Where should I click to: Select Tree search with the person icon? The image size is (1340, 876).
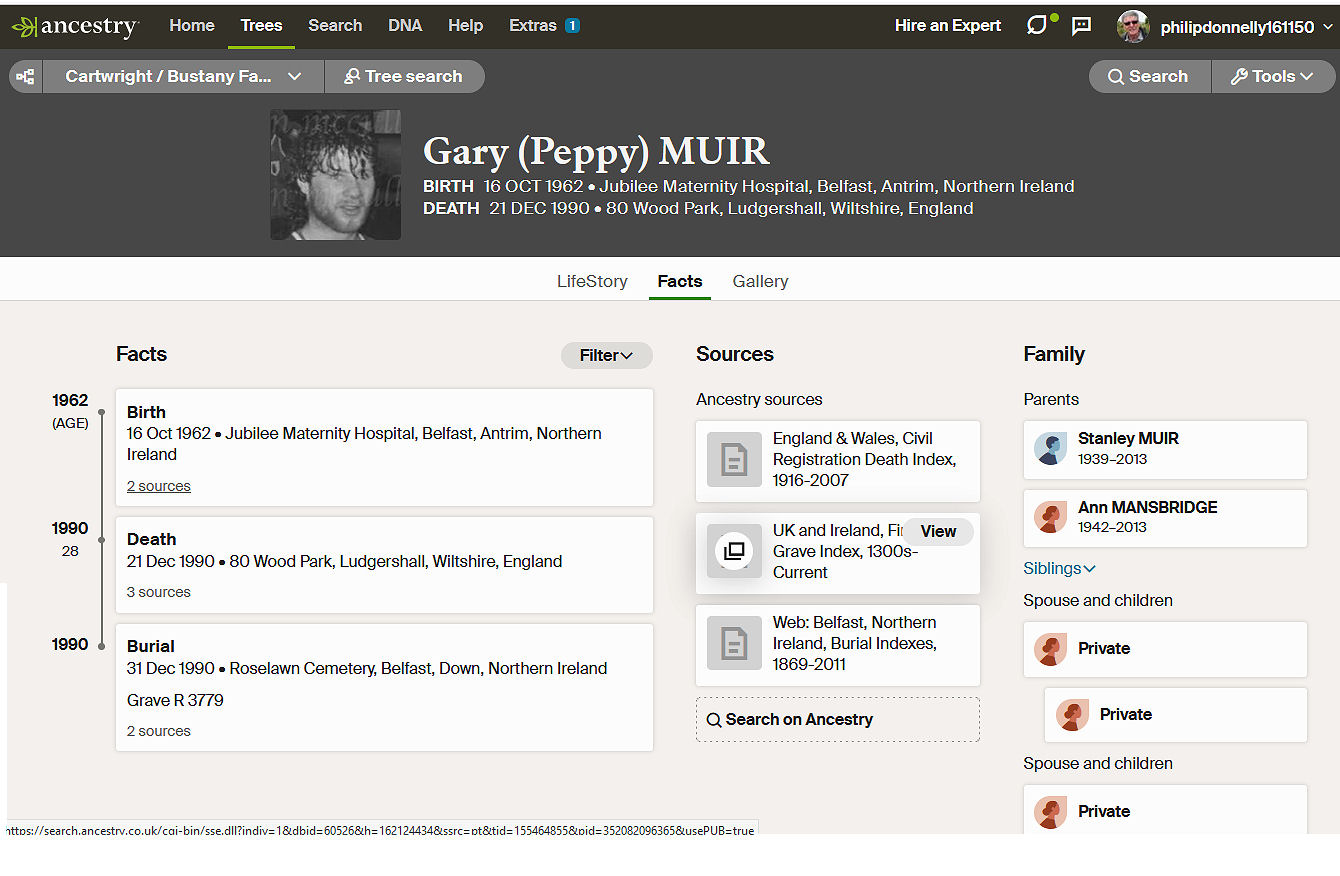(x=404, y=76)
